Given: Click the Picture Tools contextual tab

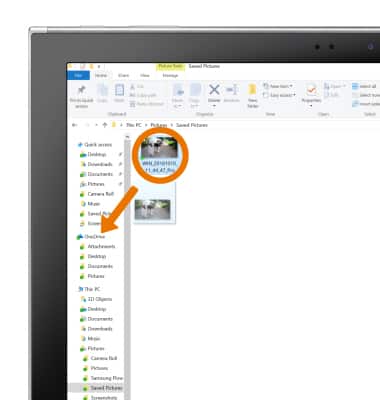Looking at the screenshot, I should coord(170,66).
